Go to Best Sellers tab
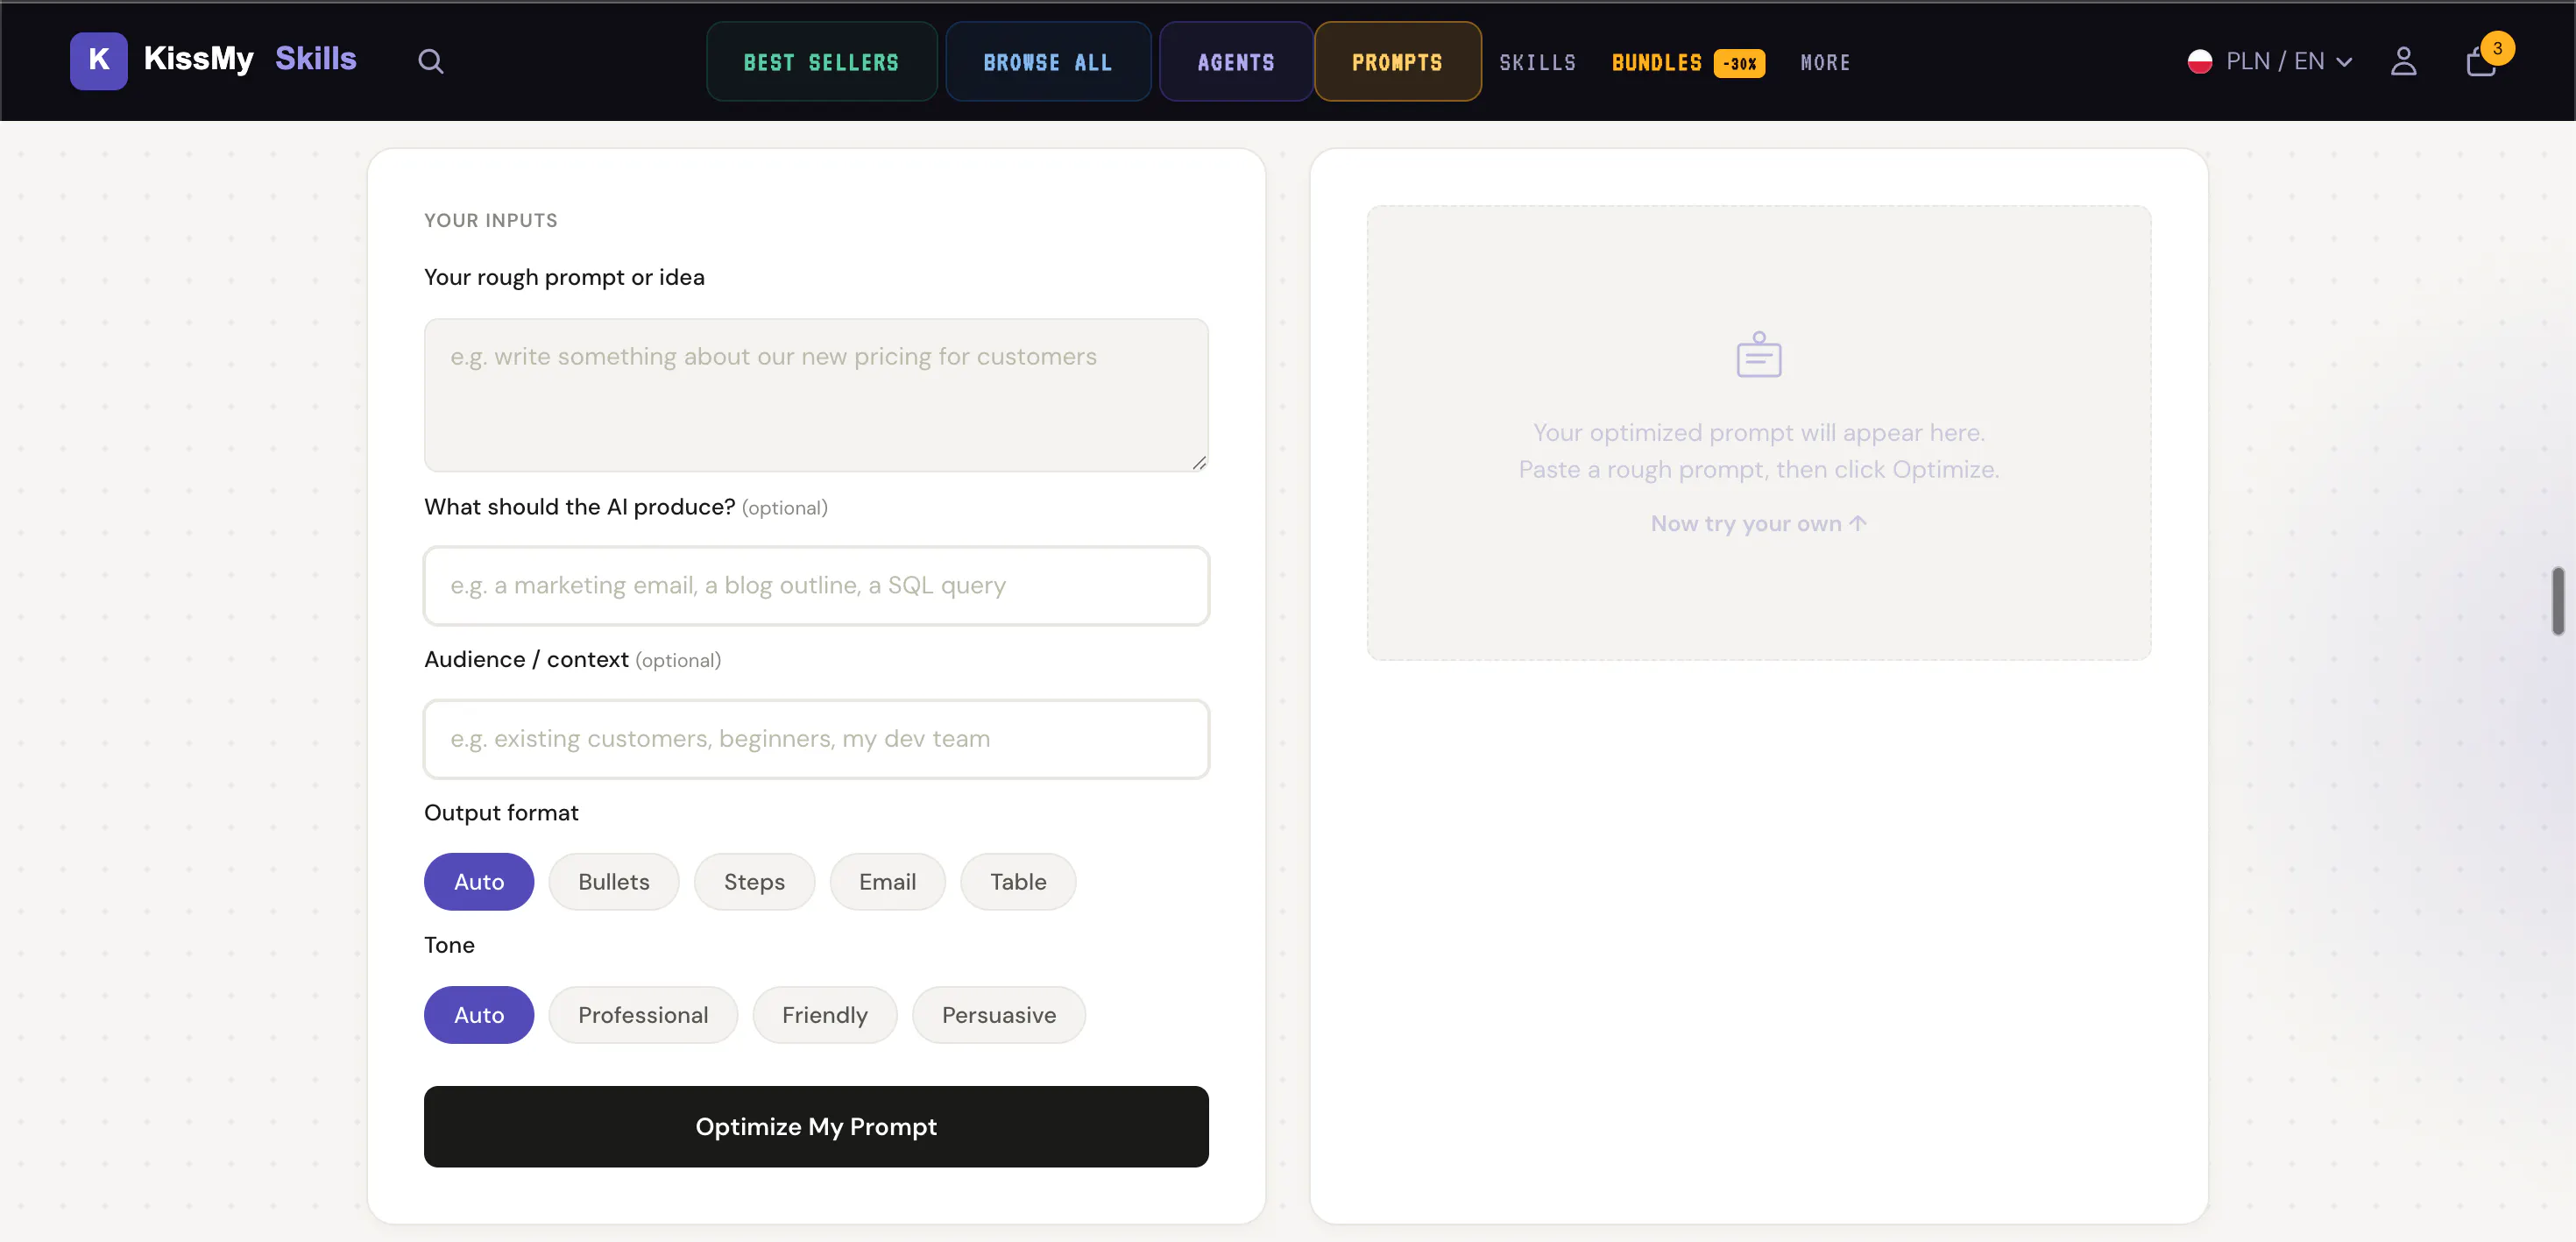Image resolution: width=2576 pixels, height=1242 pixels. [821, 62]
